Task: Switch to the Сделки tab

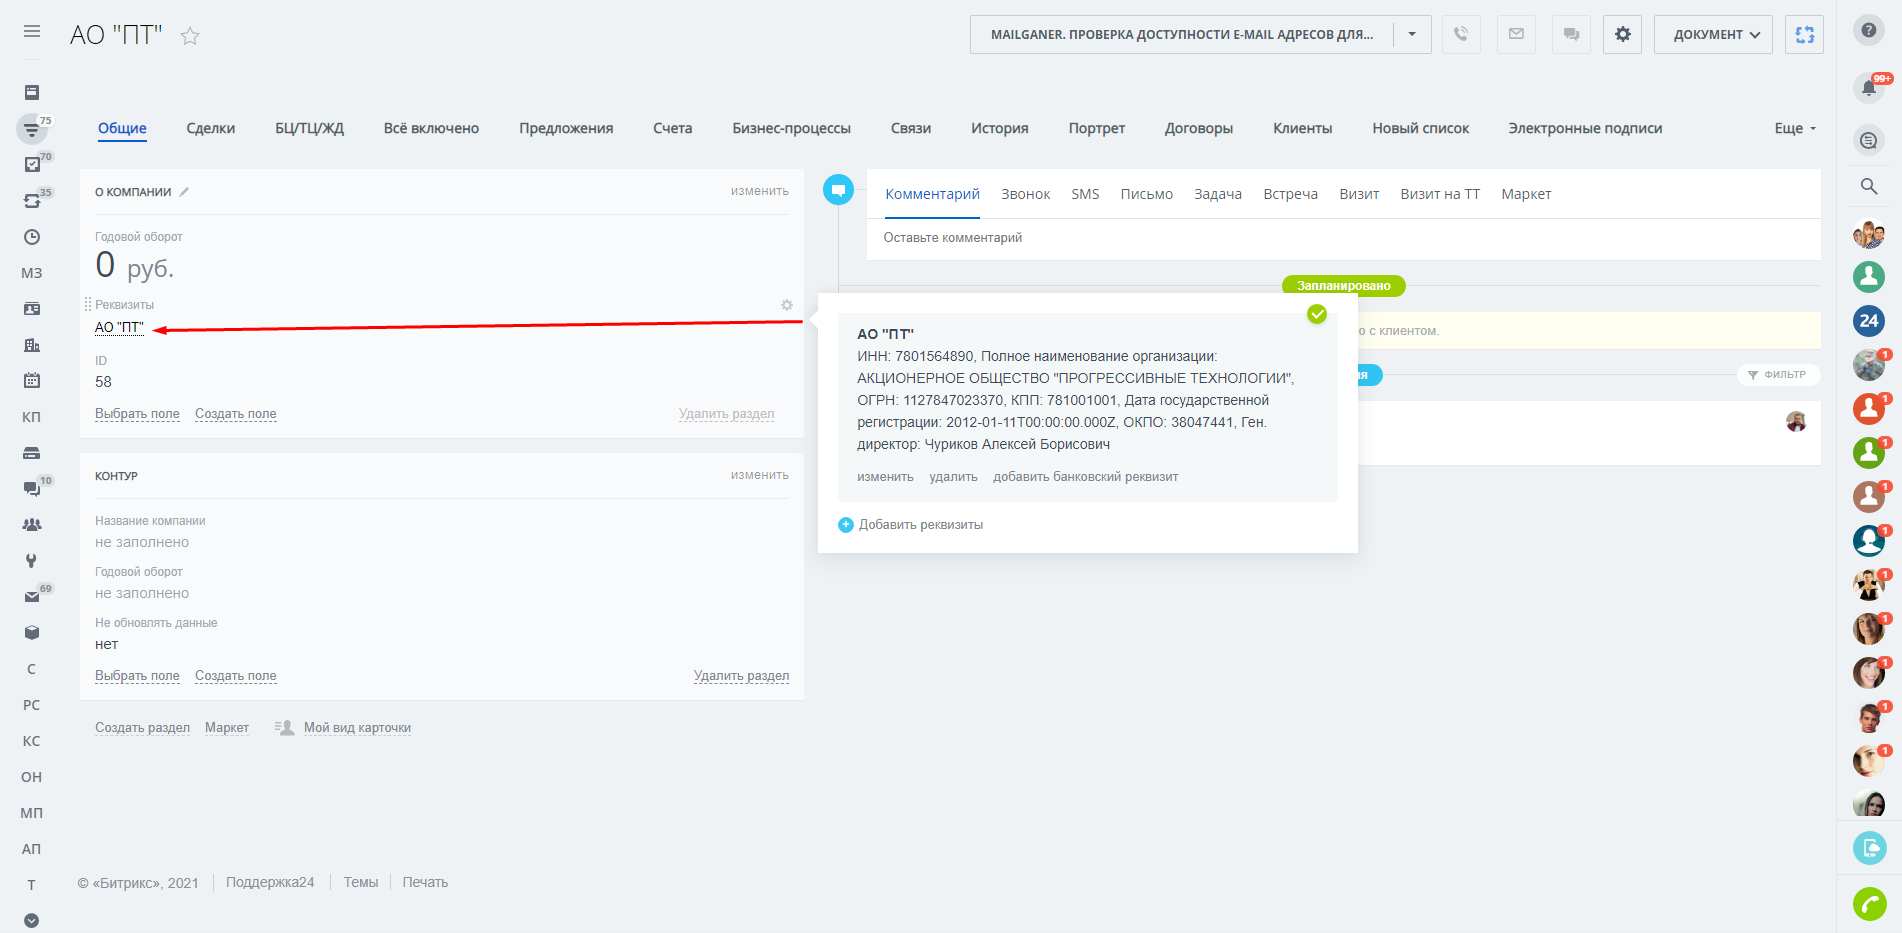Action: point(210,128)
